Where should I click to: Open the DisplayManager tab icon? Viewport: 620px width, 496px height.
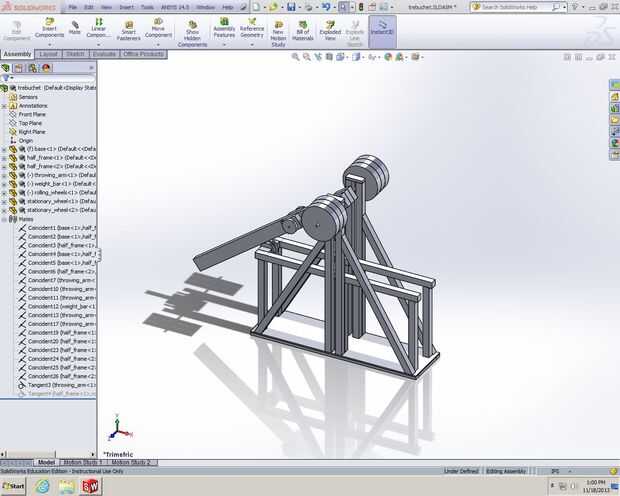(x=46, y=68)
